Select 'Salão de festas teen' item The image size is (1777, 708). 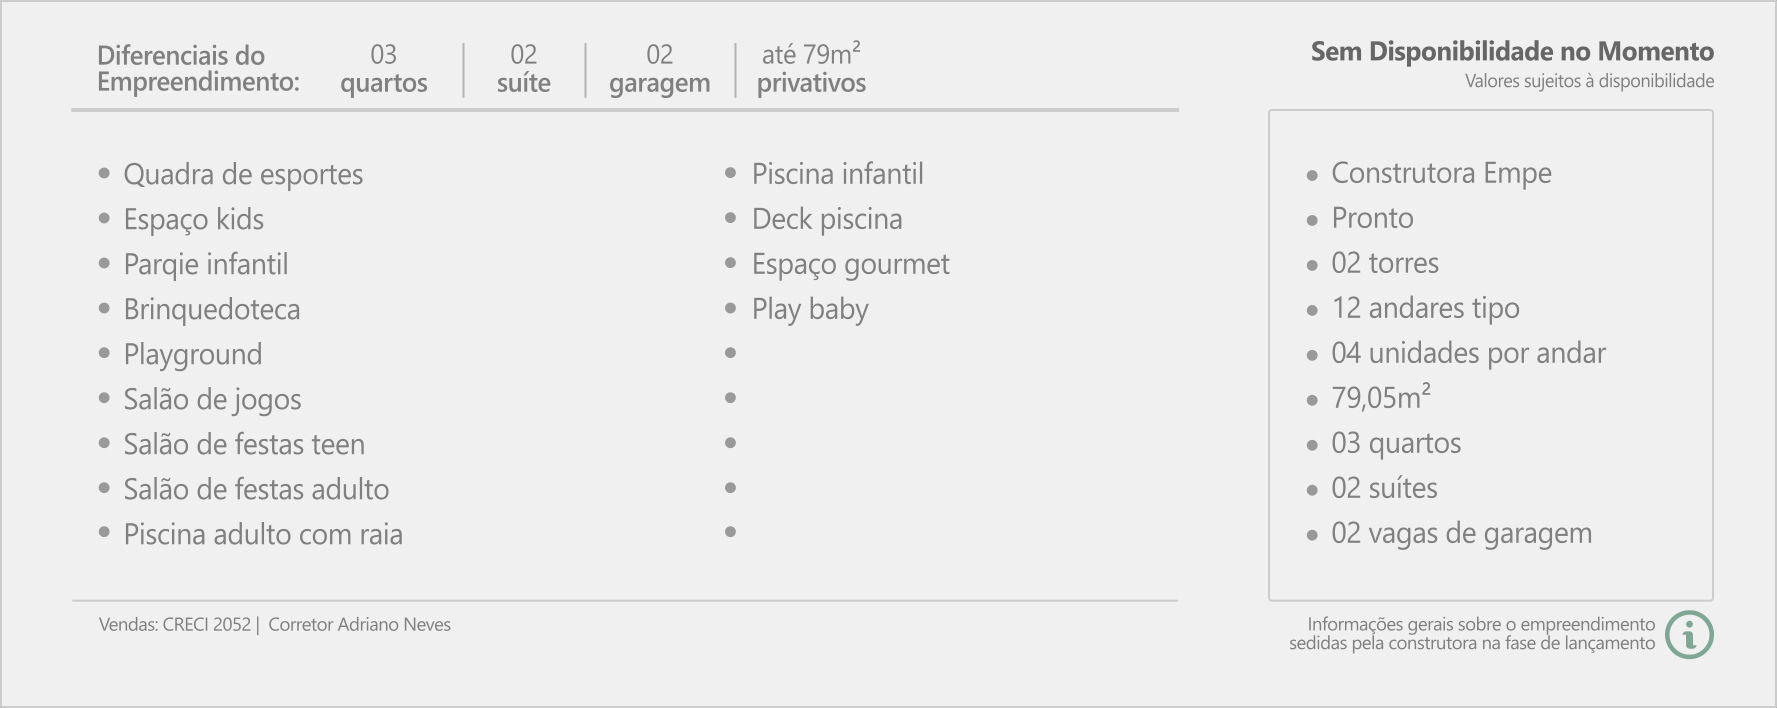pyautogui.click(x=244, y=445)
